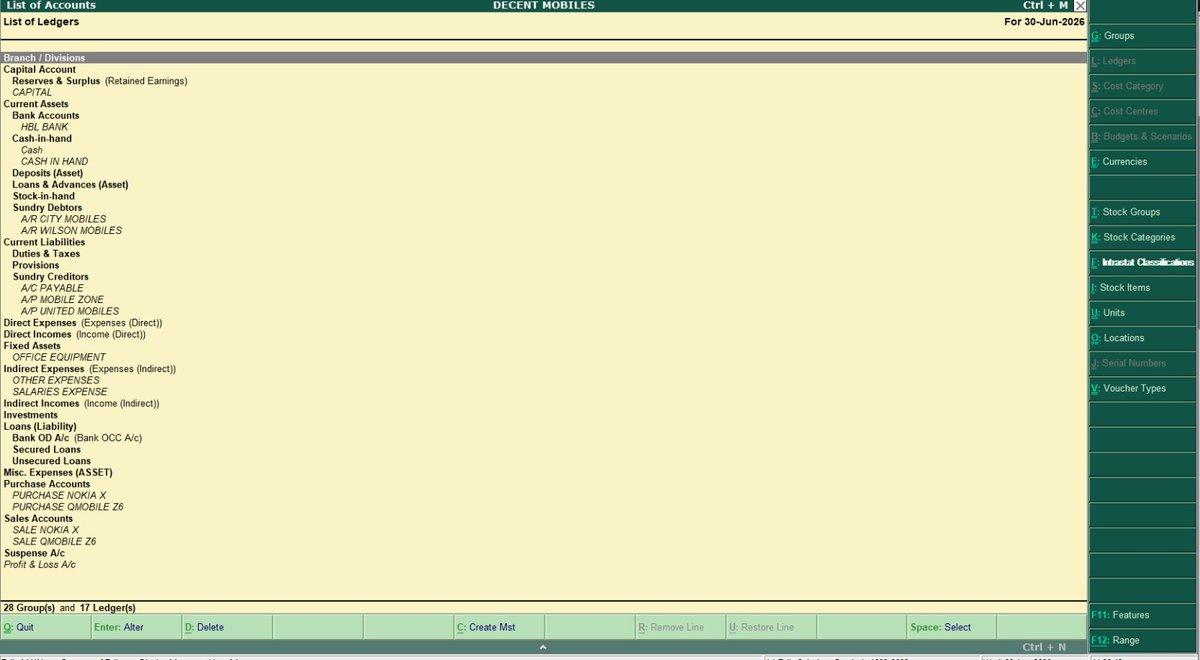Close the List of Accounts screen
The image size is (1200, 660).
coord(1079,6)
